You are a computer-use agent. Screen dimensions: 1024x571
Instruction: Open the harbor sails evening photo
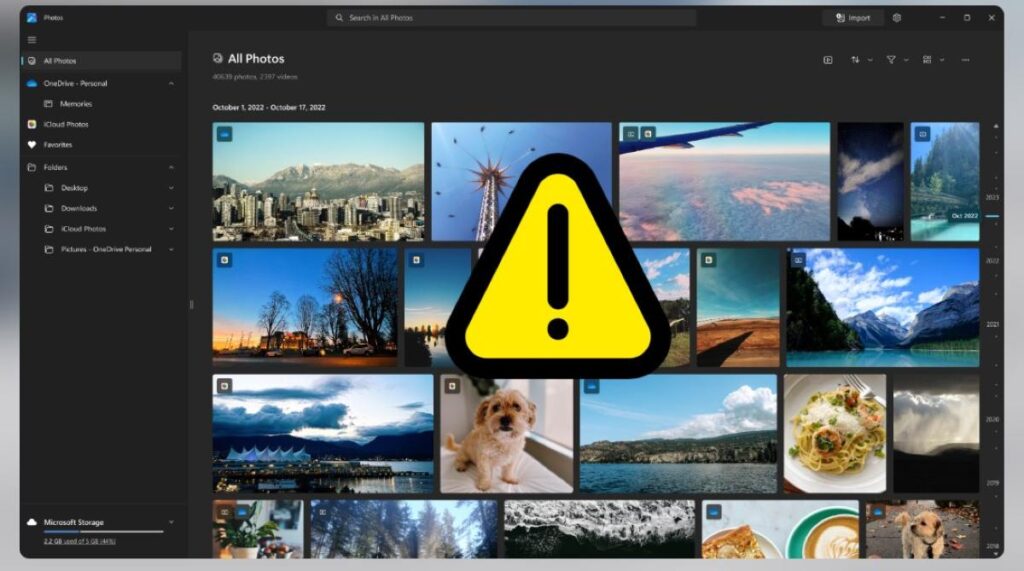[x=323, y=433]
